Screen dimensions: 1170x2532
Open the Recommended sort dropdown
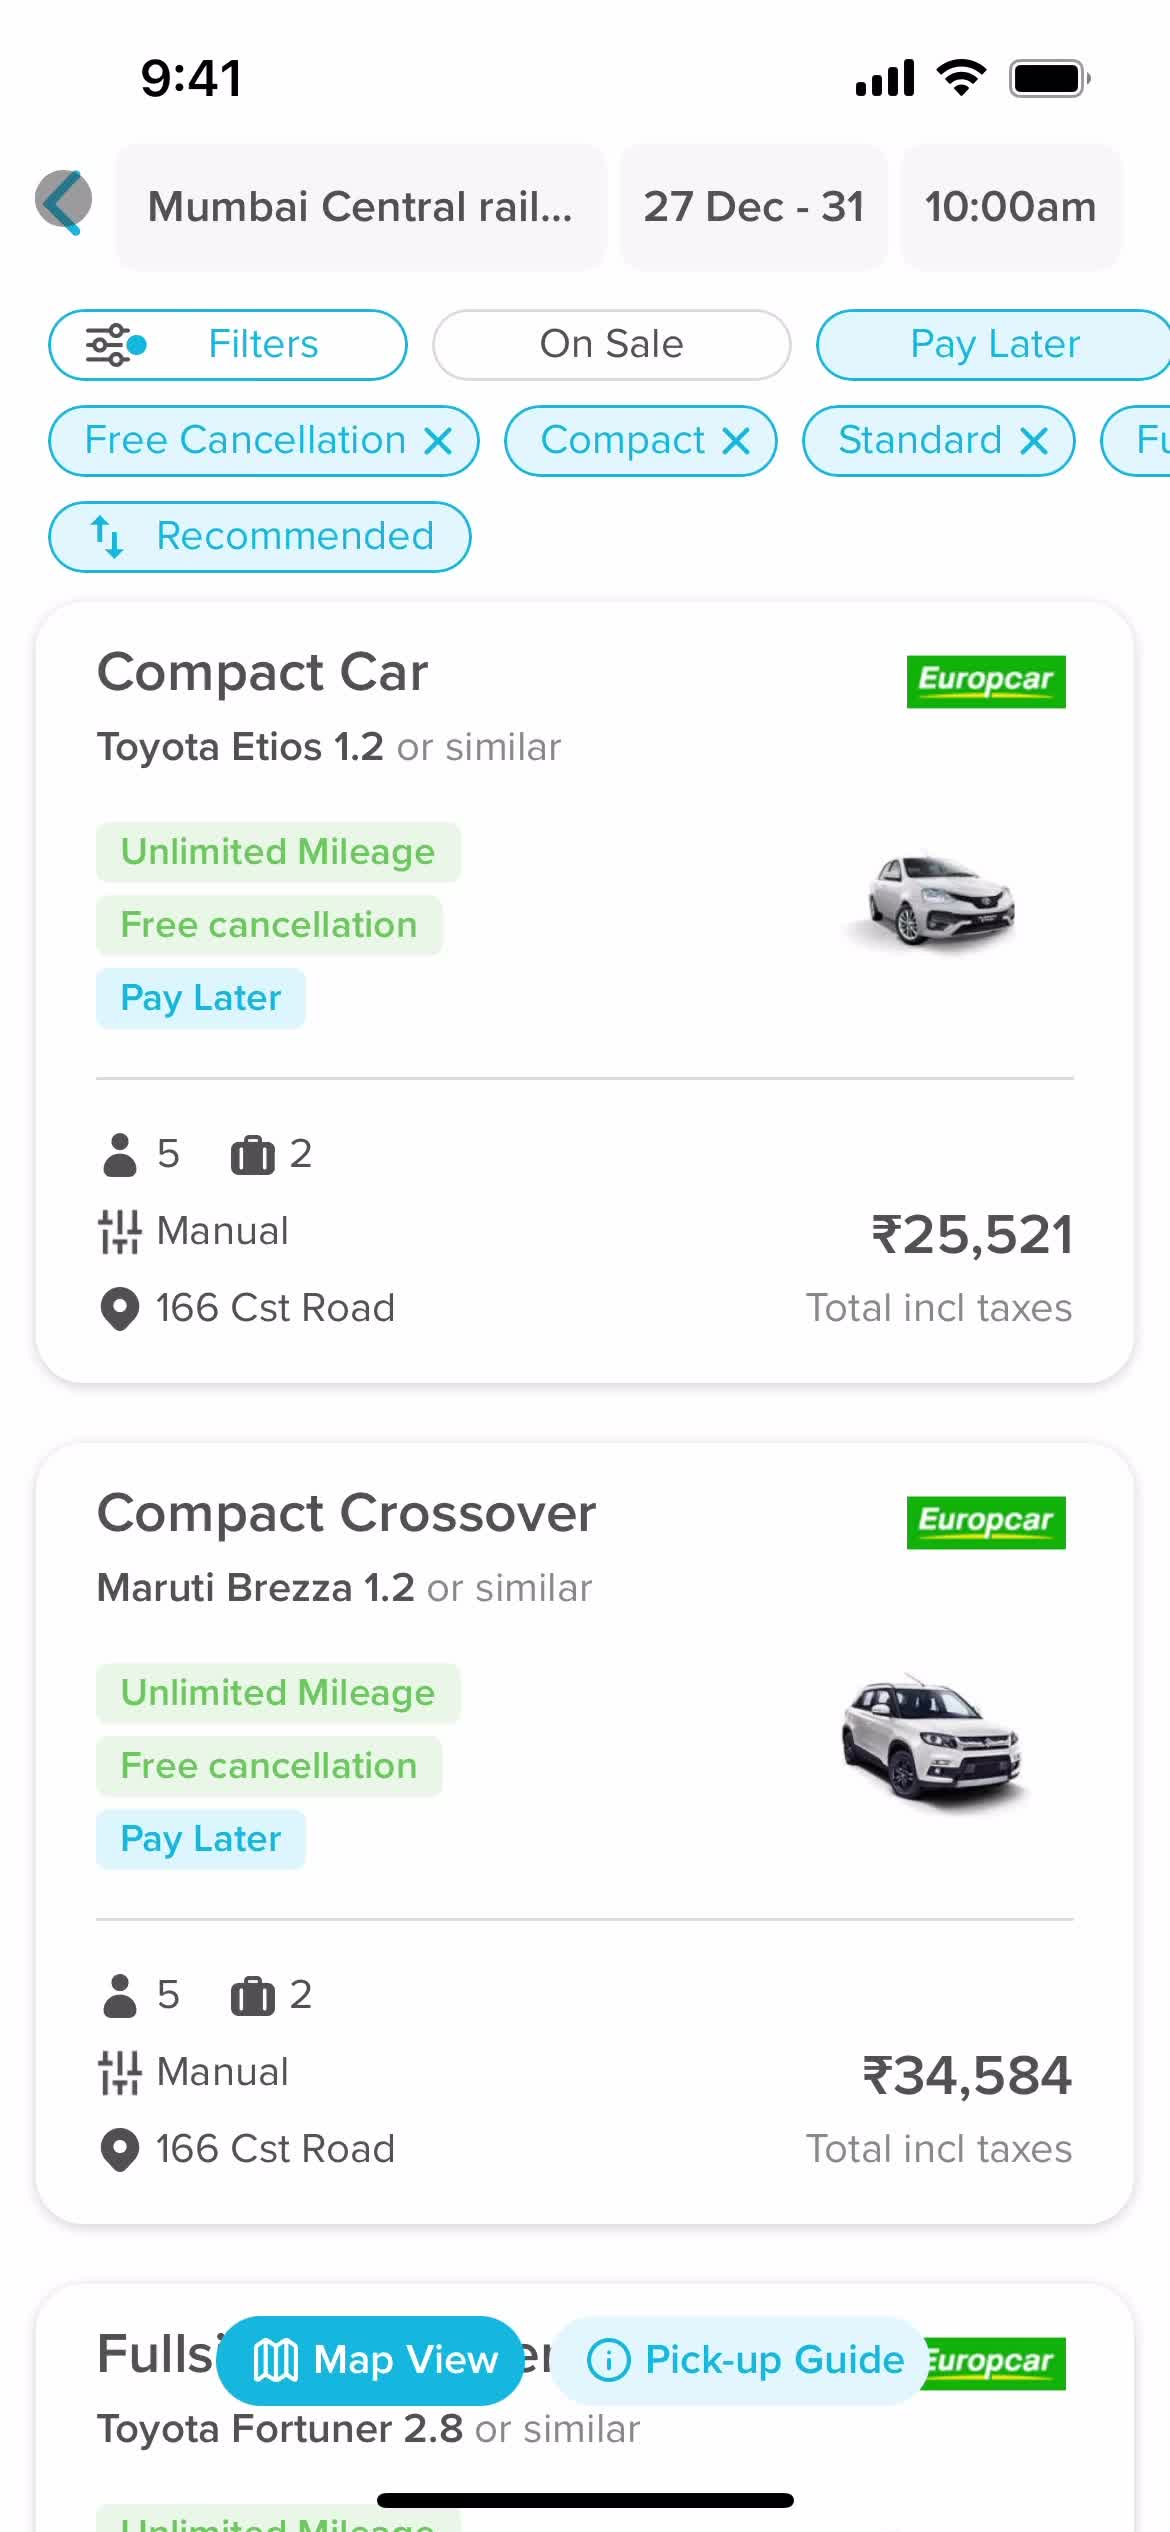click(x=259, y=537)
